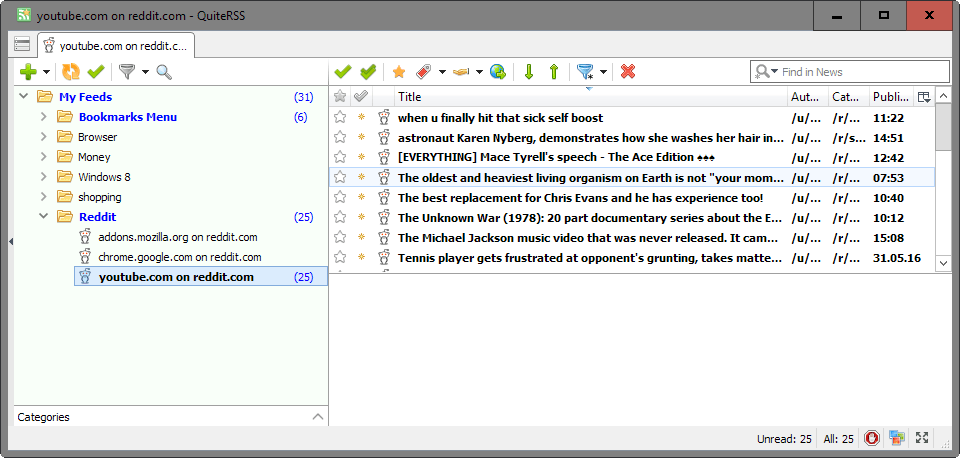Expand the Browser folder
Image resolution: width=960 pixels, height=458 pixels.
43,137
